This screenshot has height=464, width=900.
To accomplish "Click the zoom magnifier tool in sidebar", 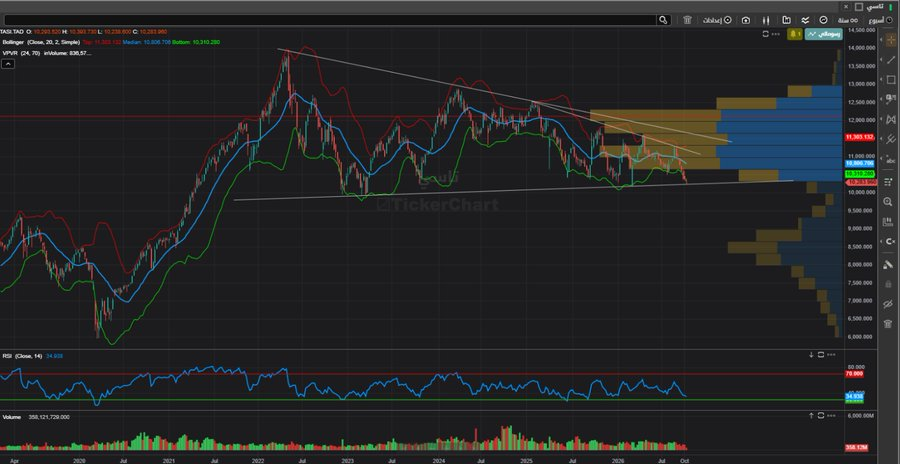I will [x=889, y=202].
